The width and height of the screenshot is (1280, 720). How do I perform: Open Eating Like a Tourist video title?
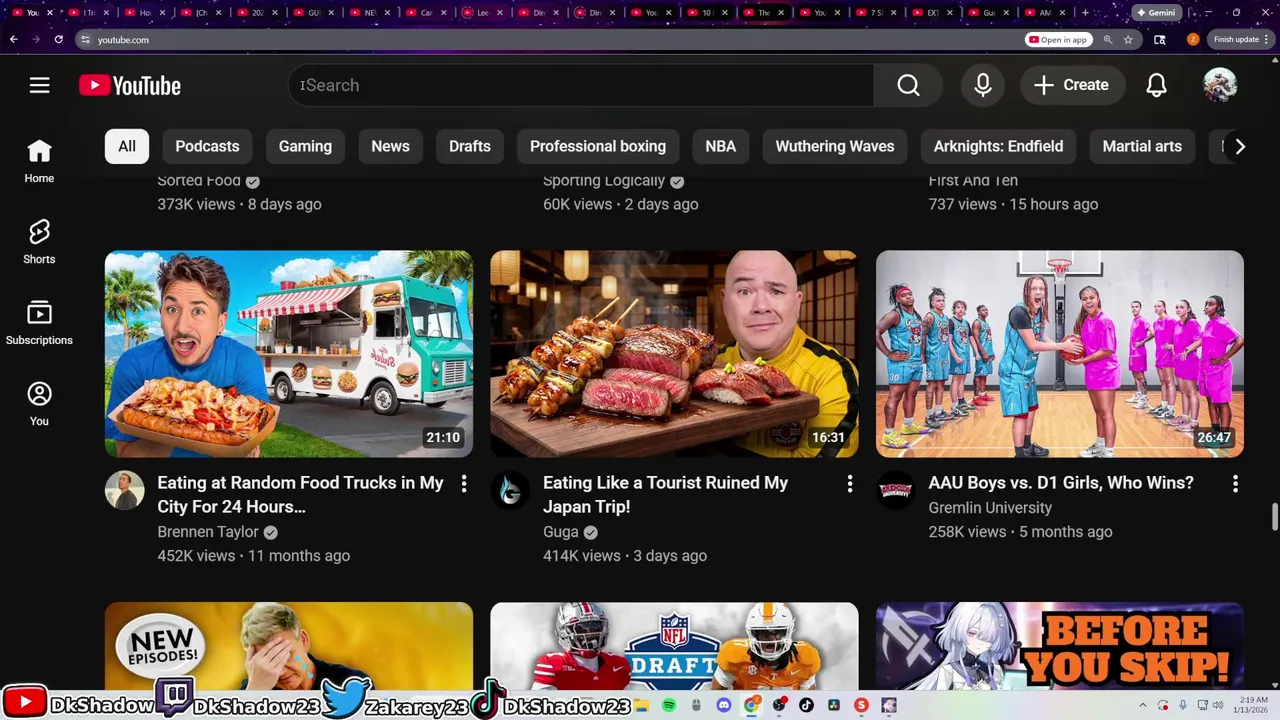665,494
